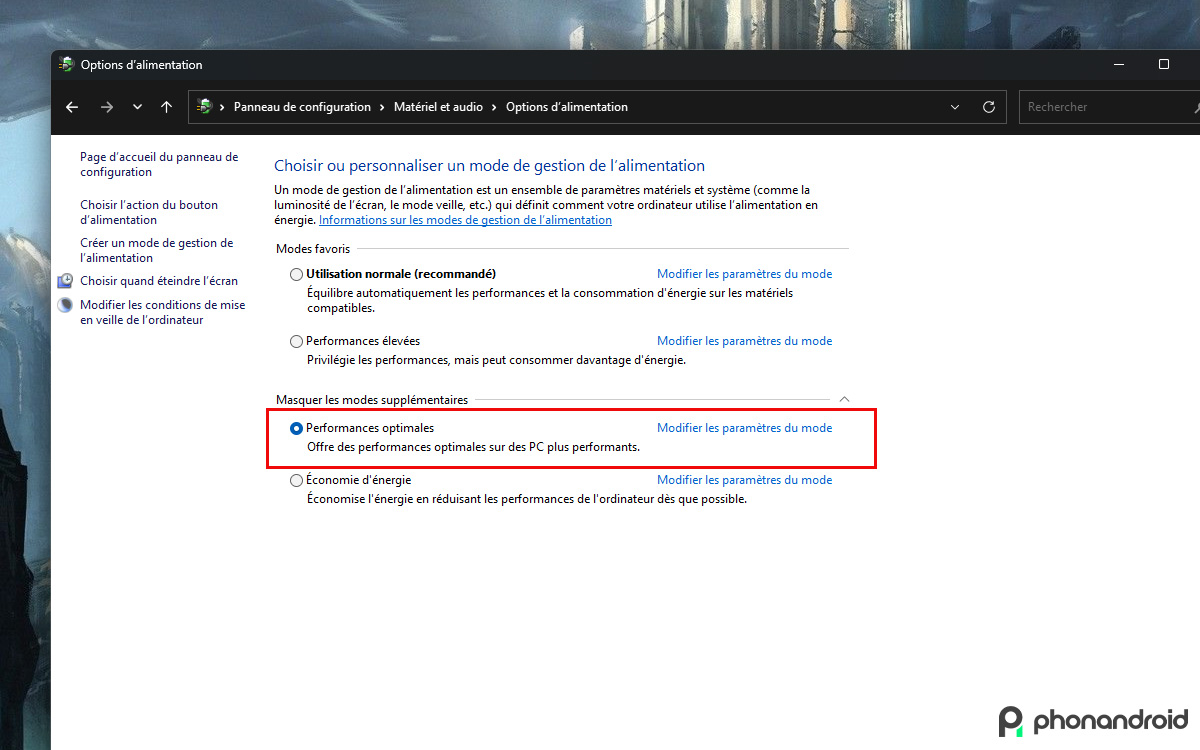Click the forward navigation arrow
Screen dimensions: 1200x750
coord(106,107)
